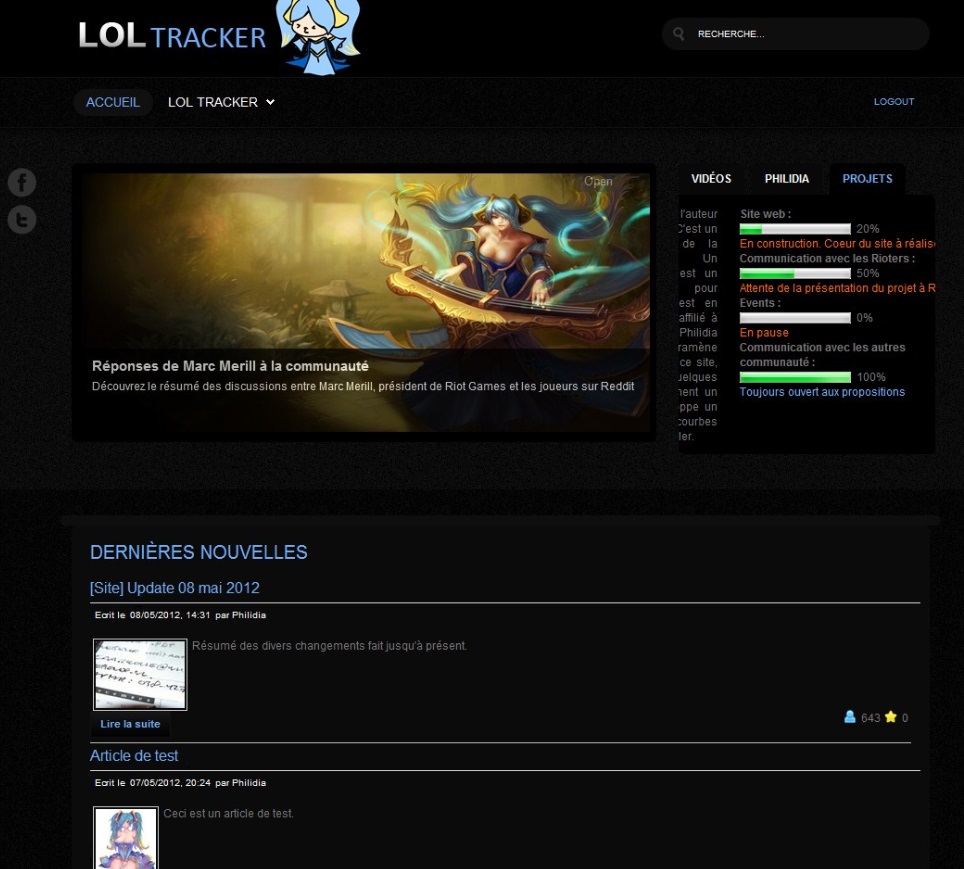Switch to the PHILIDIA tab

787,179
